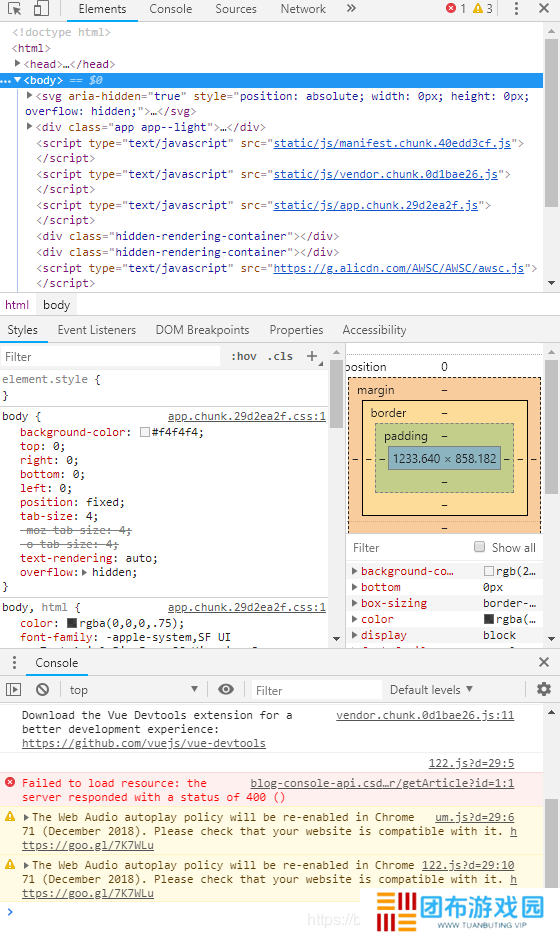Close the DevTools panel
The height and width of the screenshot is (938, 560).
[x=544, y=8]
